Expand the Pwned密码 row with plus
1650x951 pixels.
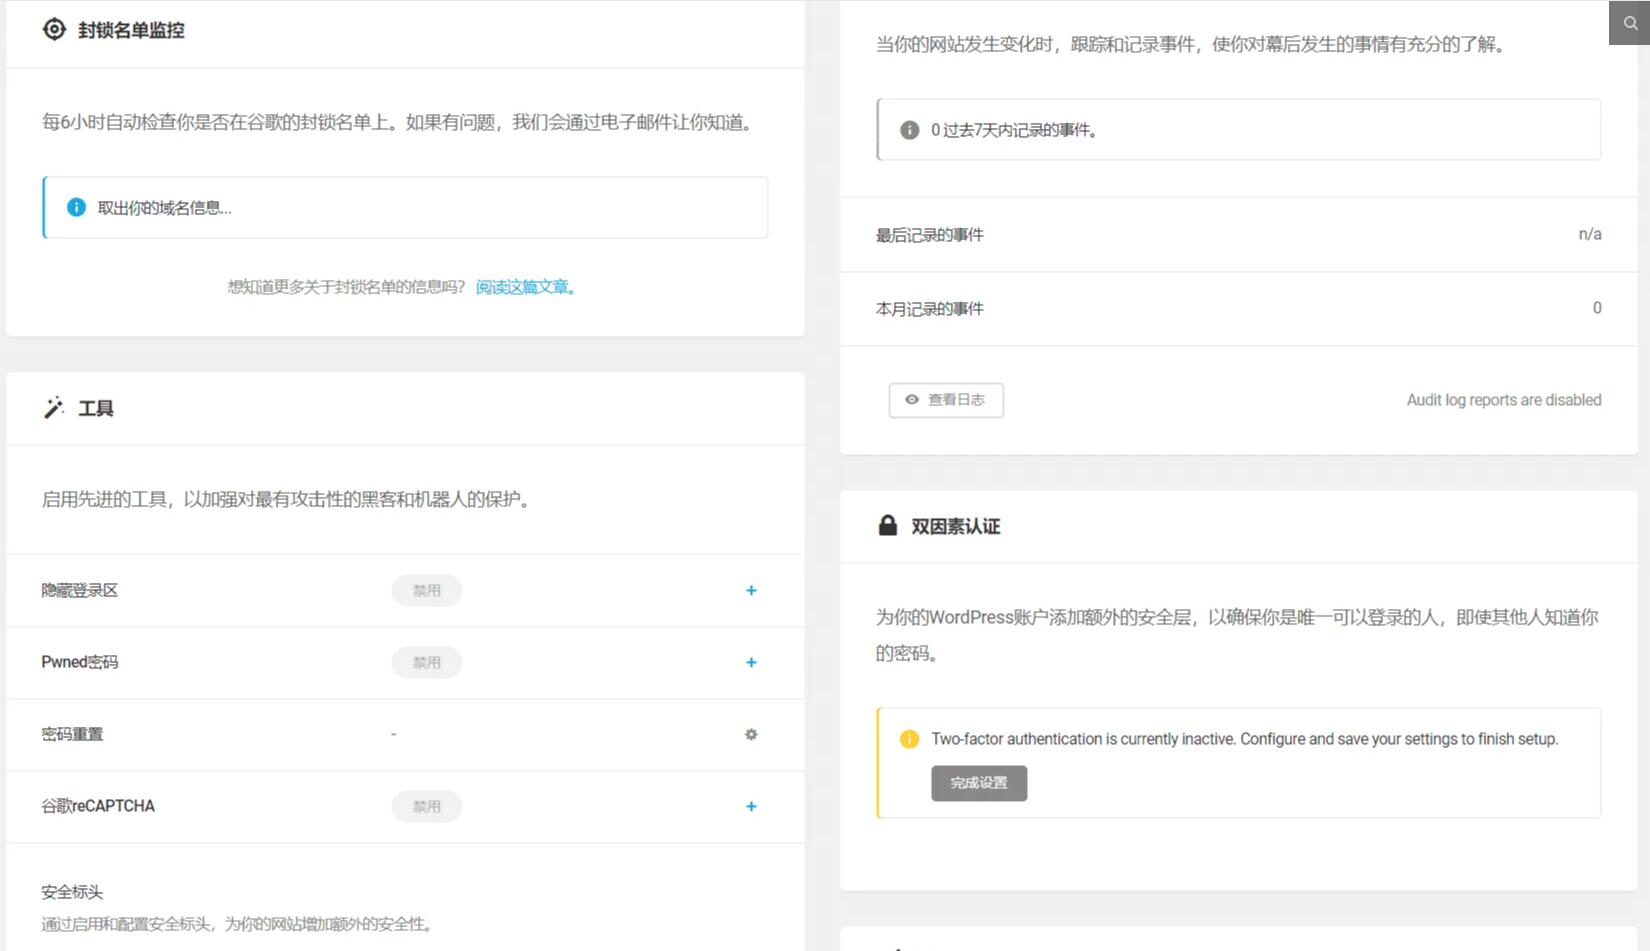[x=751, y=662]
